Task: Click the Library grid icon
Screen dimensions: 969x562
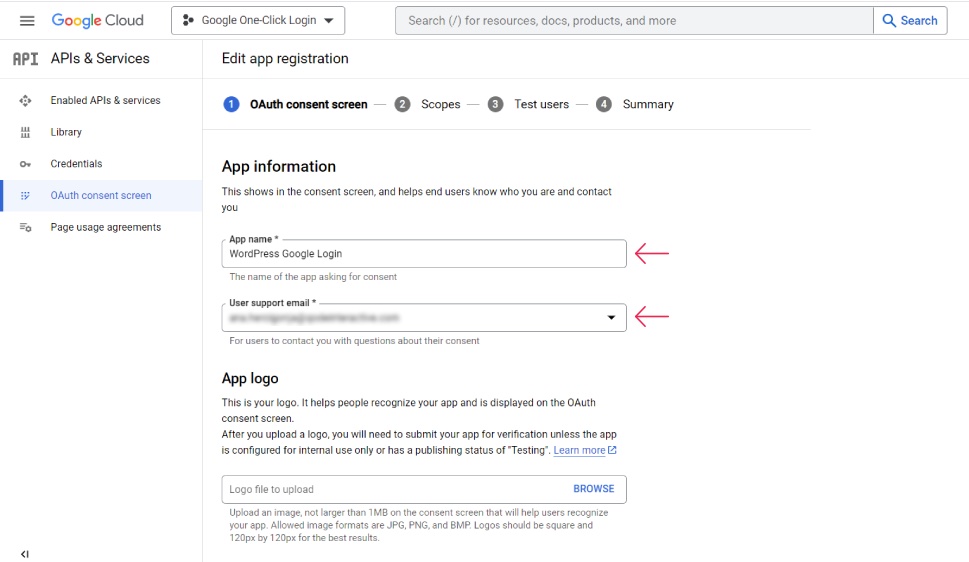Action: click(x=25, y=132)
